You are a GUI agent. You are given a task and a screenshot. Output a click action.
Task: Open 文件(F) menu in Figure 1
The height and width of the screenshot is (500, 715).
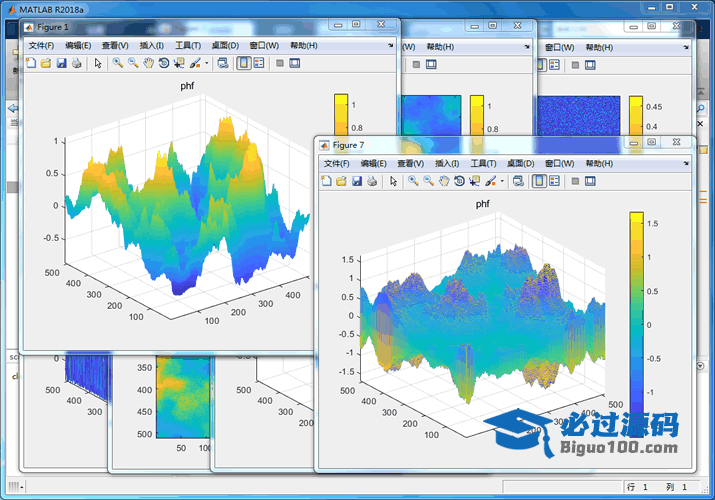[x=41, y=46]
